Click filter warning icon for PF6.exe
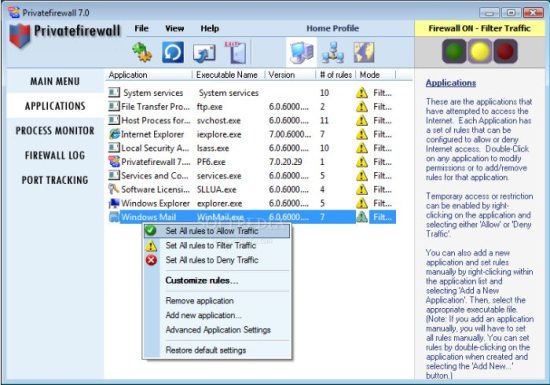Screen dimensions: 550x385 pyautogui.click(x=362, y=162)
